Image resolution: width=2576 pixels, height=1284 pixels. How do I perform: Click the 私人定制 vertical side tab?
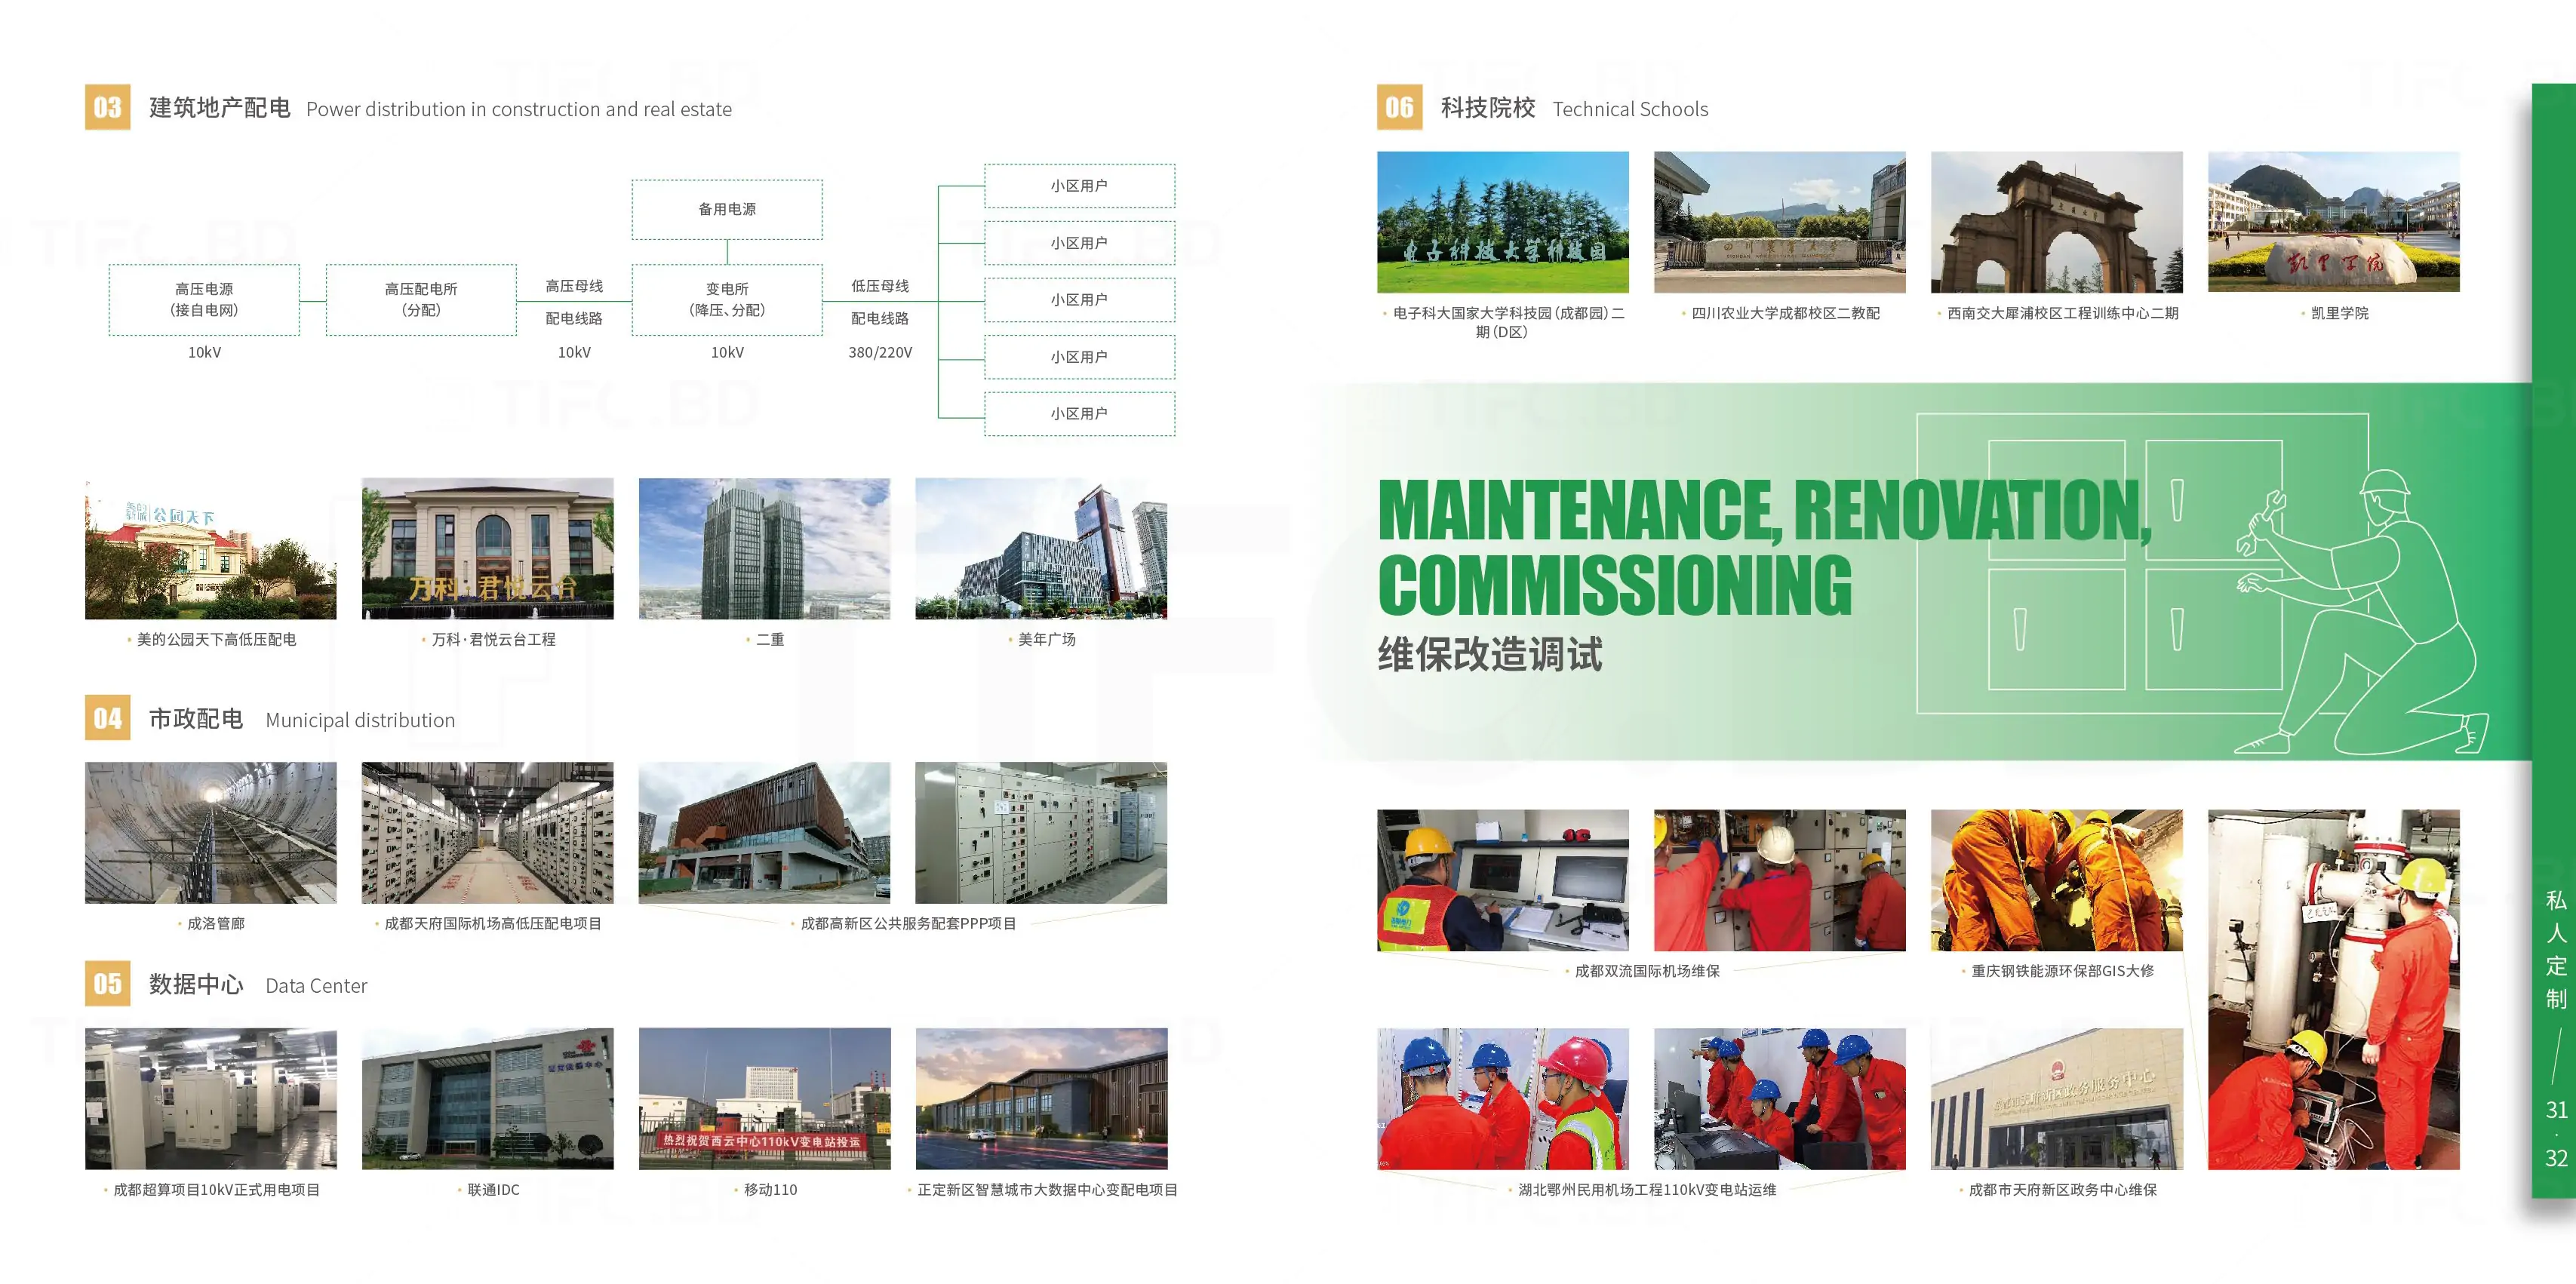coord(2556,948)
